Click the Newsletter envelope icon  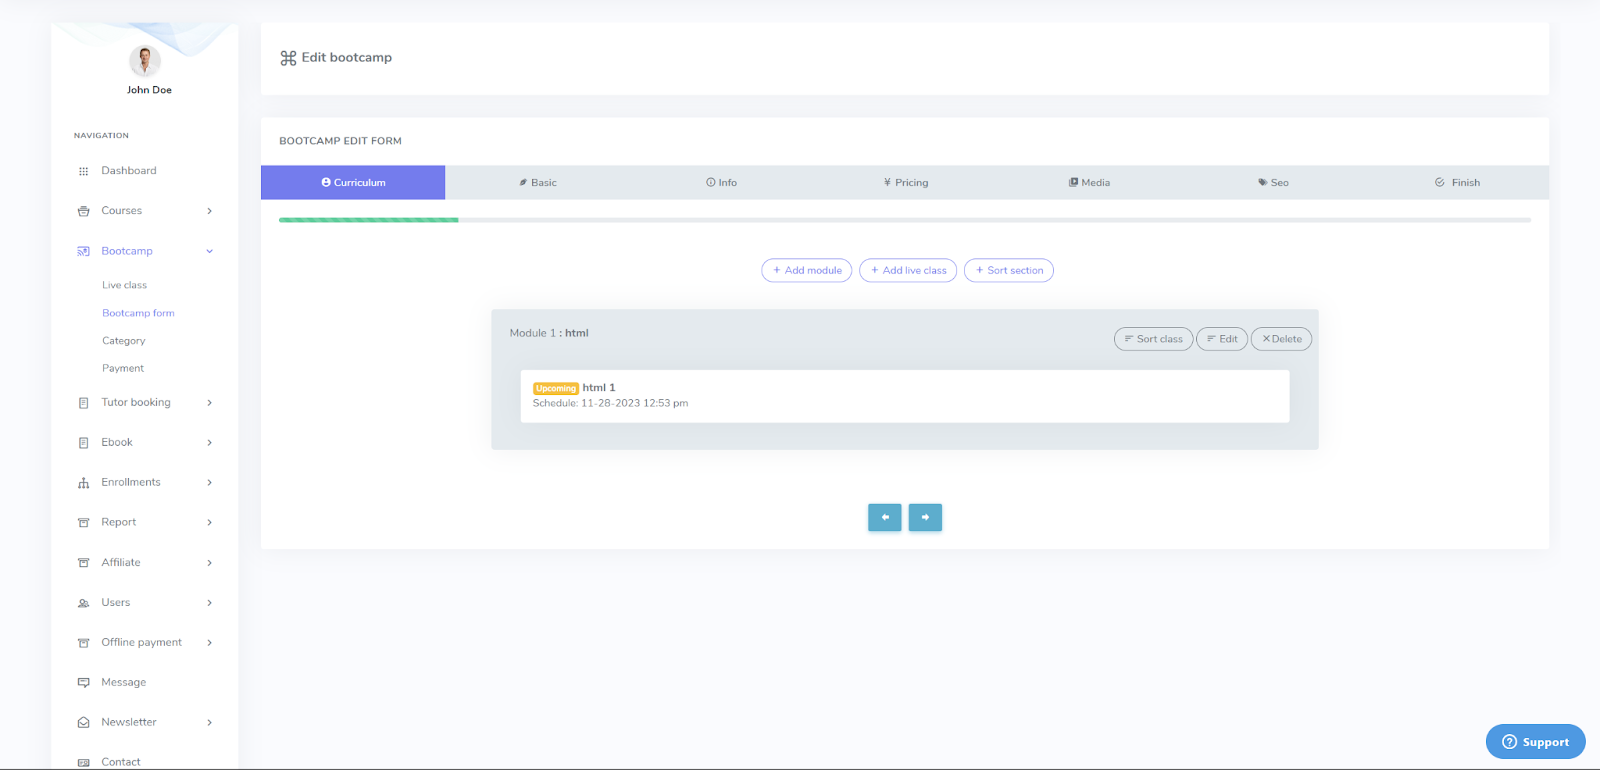coord(83,723)
